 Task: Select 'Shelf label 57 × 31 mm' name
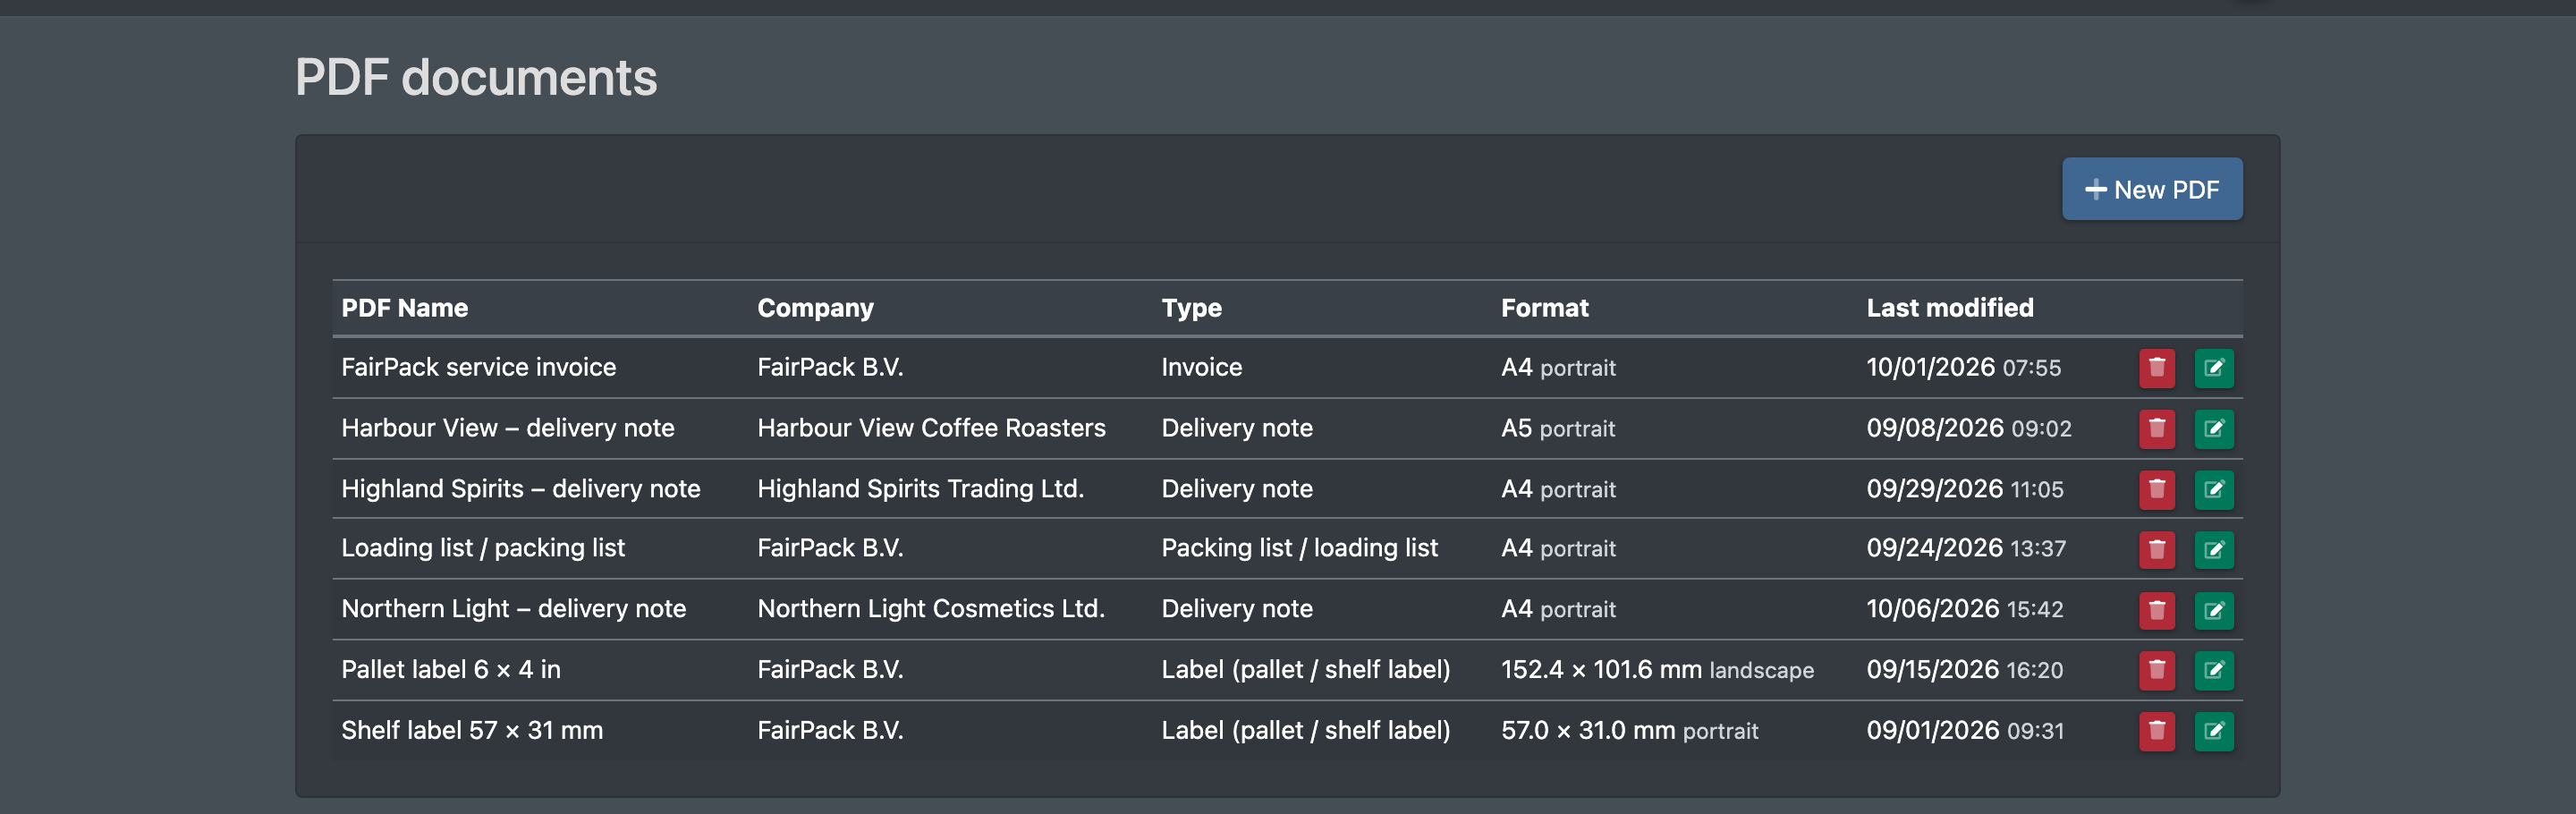coord(471,731)
